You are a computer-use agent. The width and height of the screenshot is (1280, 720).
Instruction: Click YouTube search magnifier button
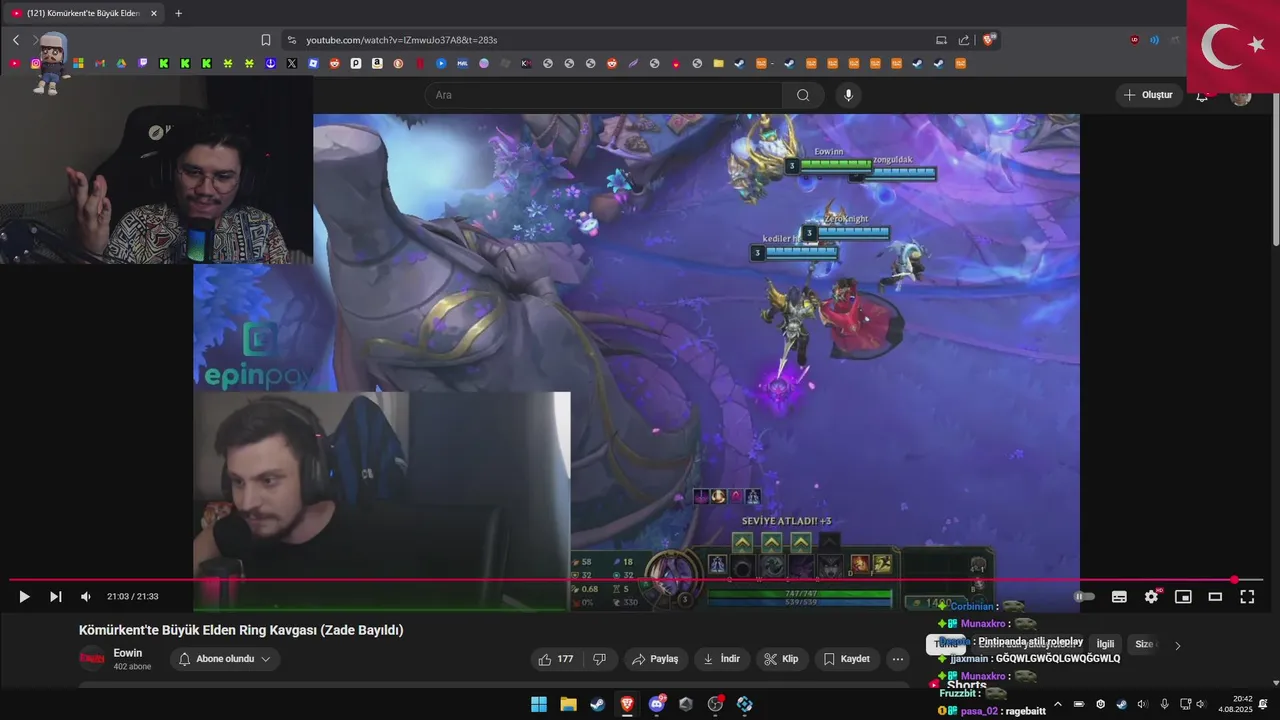(x=803, y=95)
